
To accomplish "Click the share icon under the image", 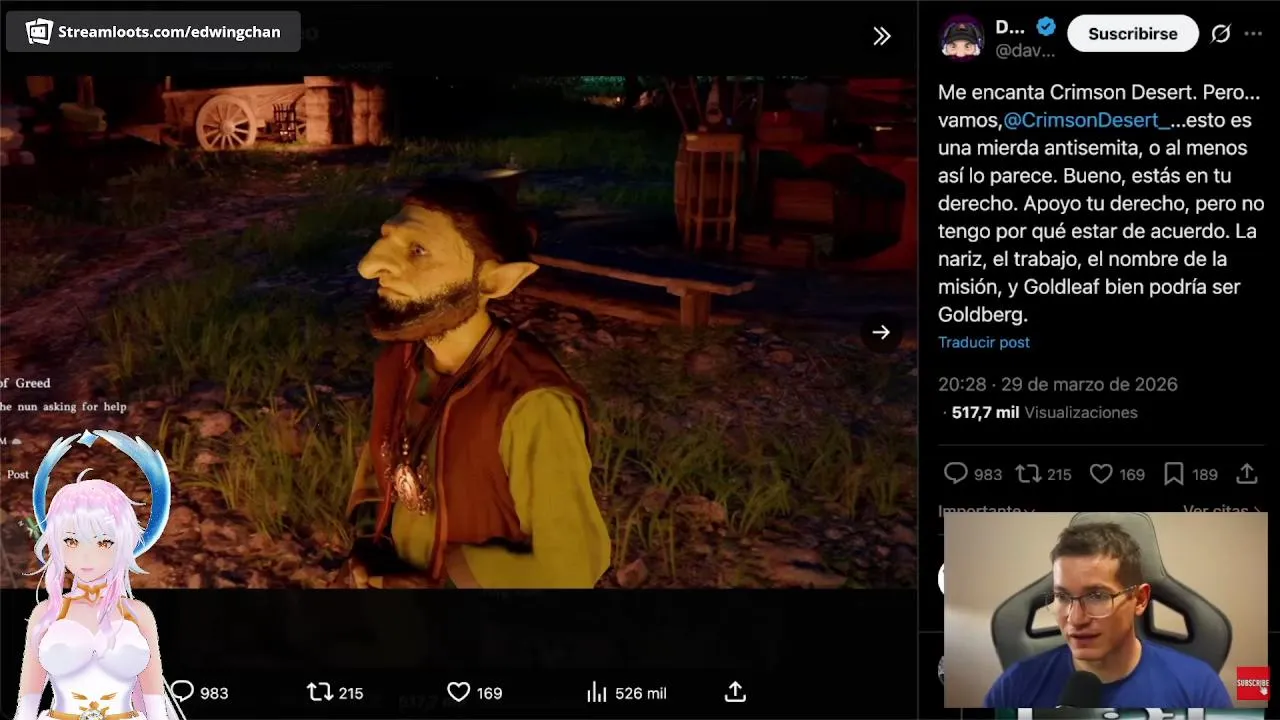I will pos(735,692).
